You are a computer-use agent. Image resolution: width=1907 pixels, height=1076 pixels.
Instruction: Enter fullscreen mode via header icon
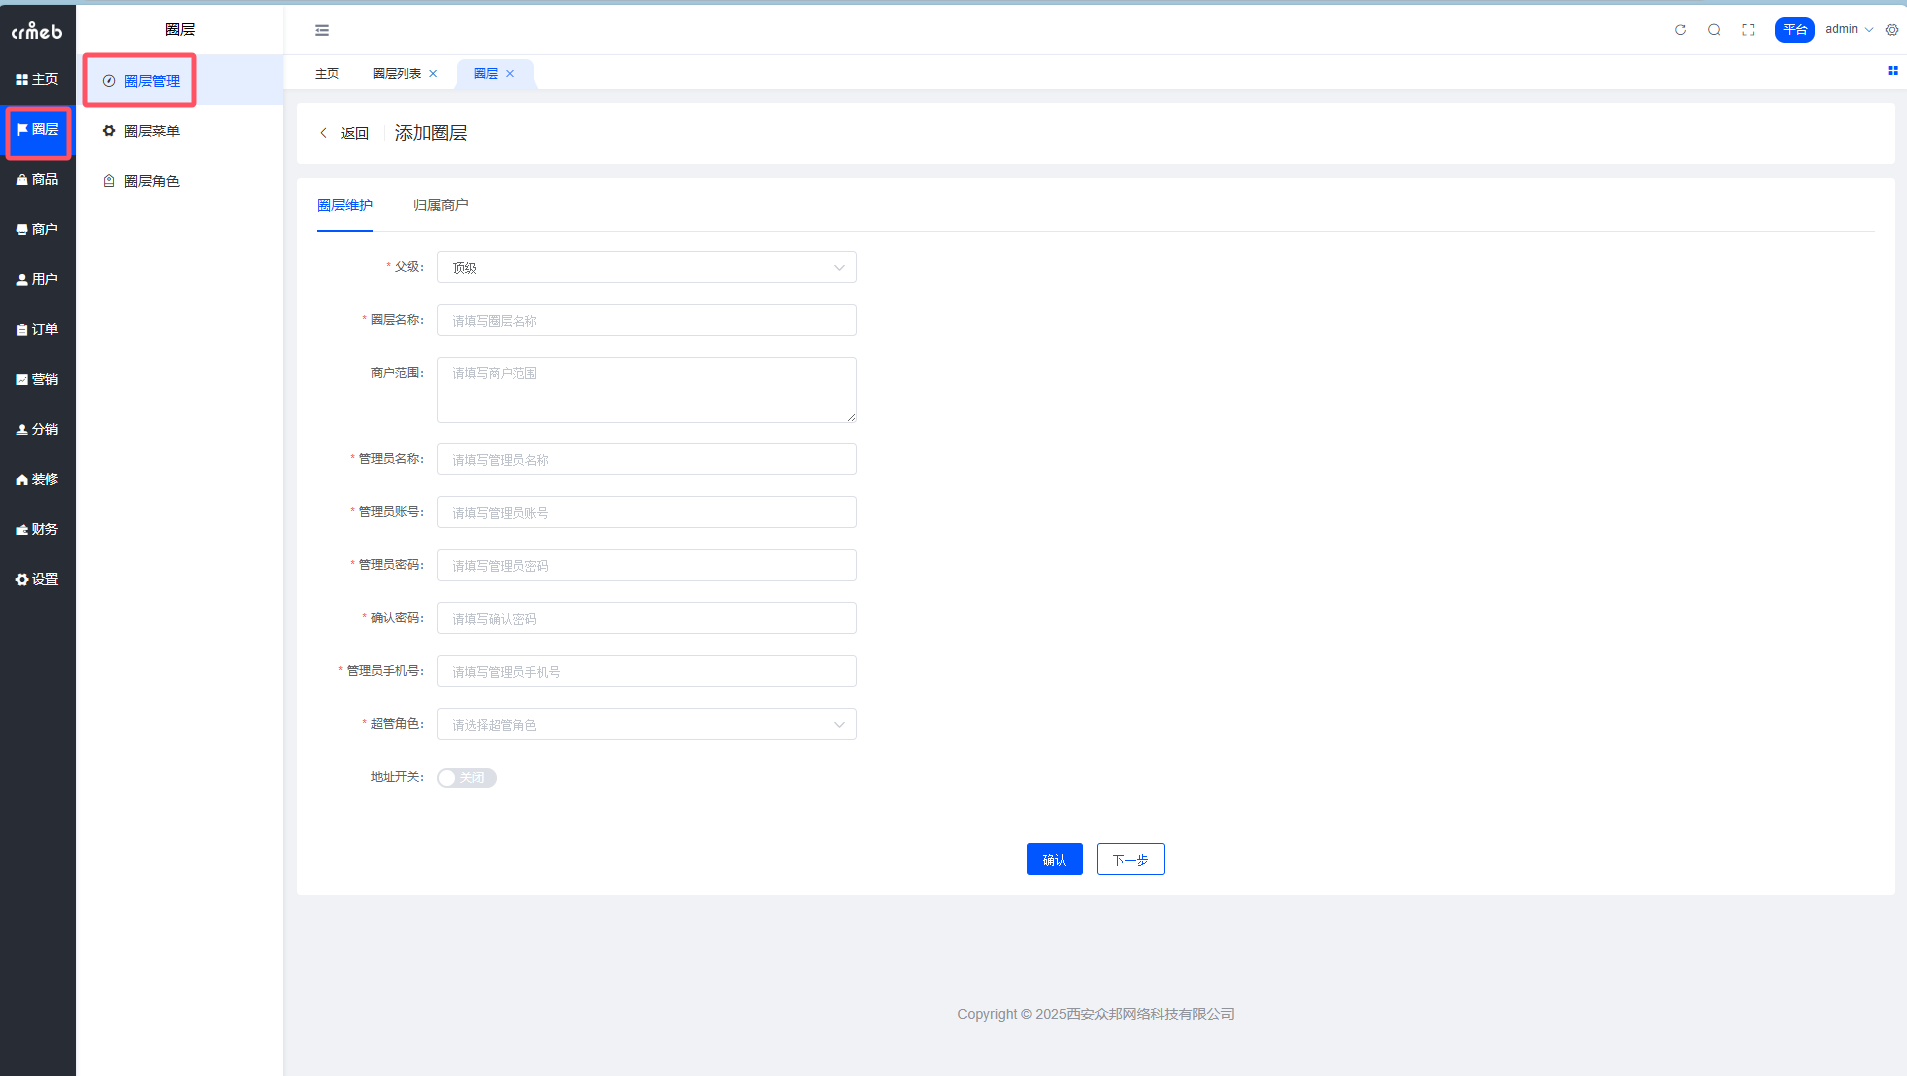[1748, 30]
